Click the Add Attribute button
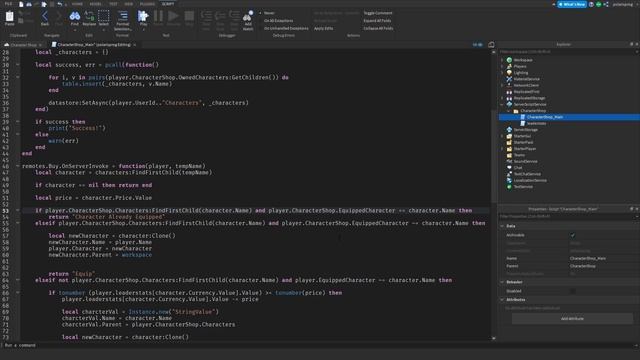The height and width of the screenshot is (360, 640). [572, 318]
